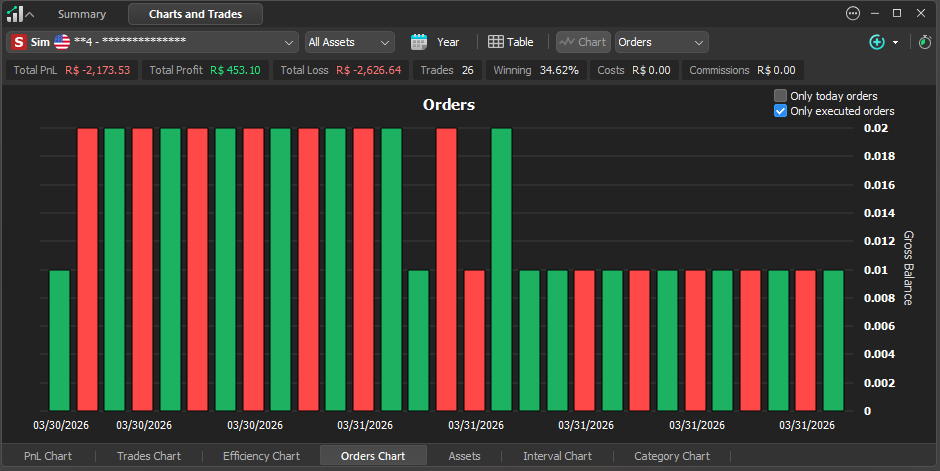Screen dimensions: 940x471
Task: Expand the arrow beside the green plus icon
Action: pyautogui.click(x=896, y=43)
